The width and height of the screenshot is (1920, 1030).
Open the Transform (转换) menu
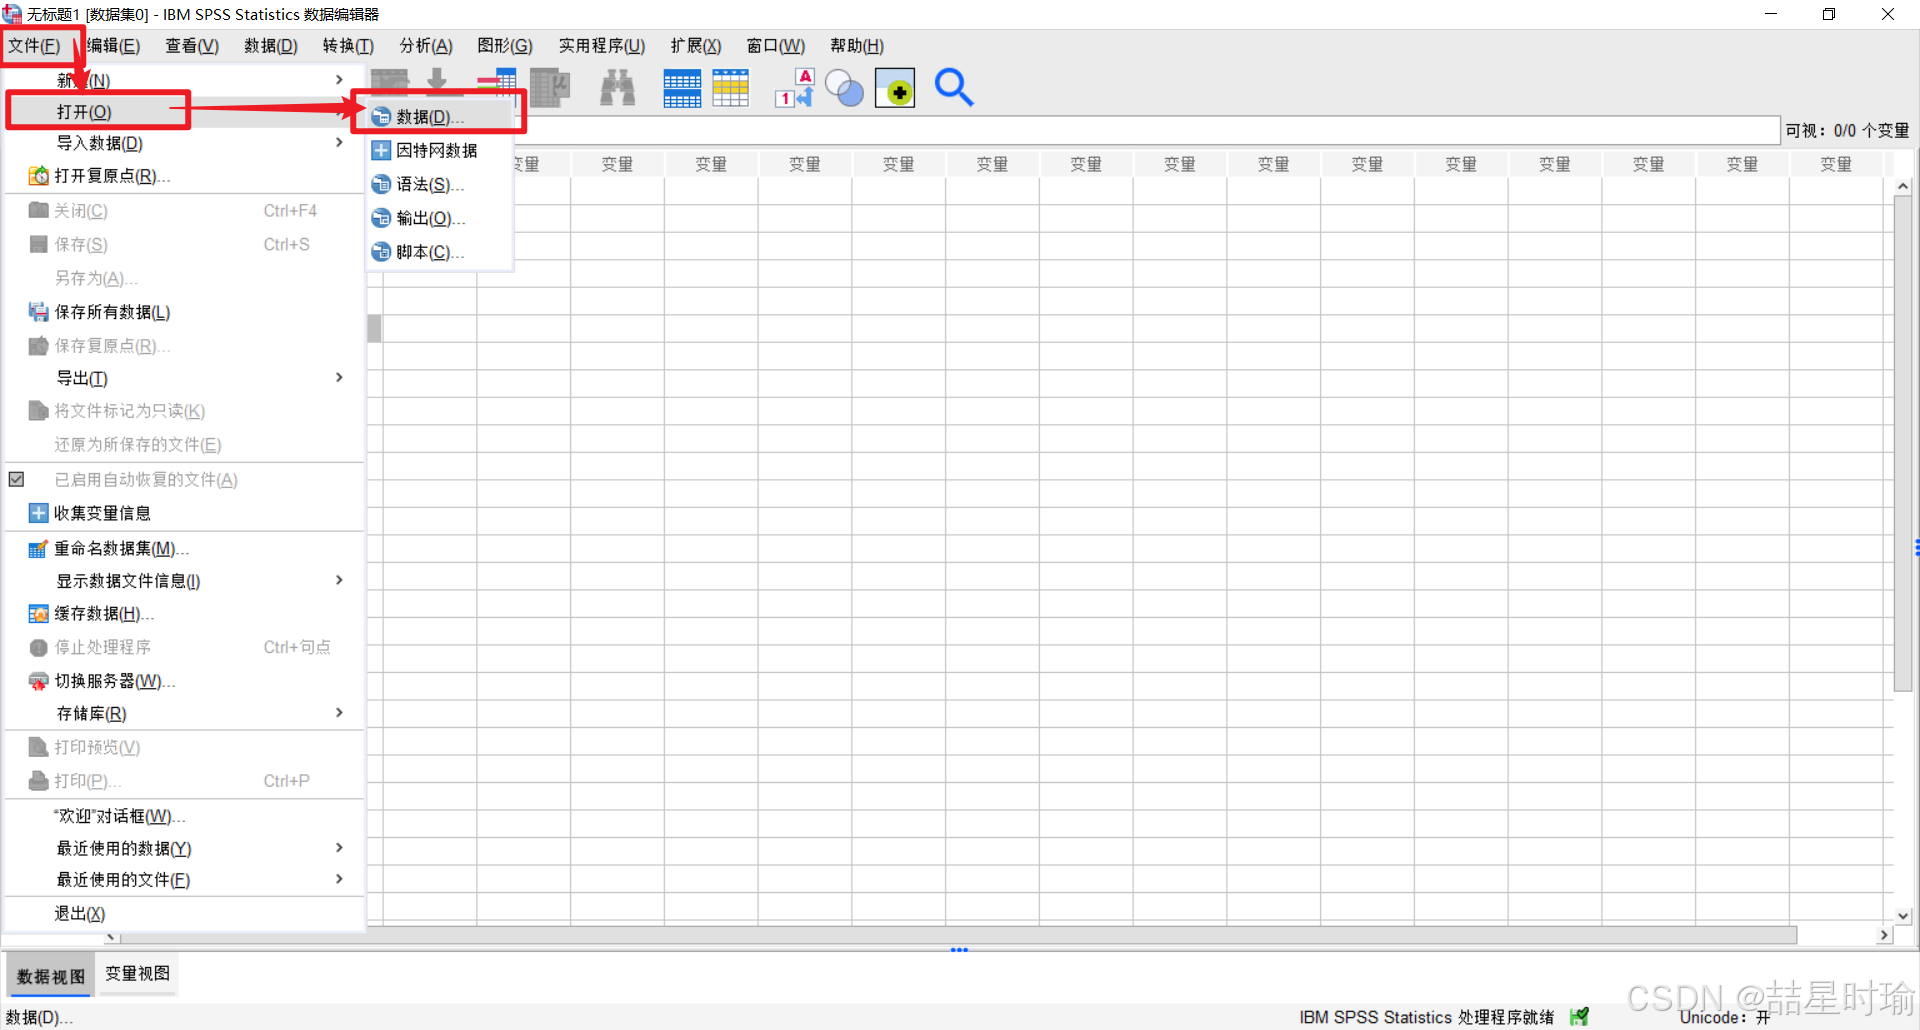[348, 46]
